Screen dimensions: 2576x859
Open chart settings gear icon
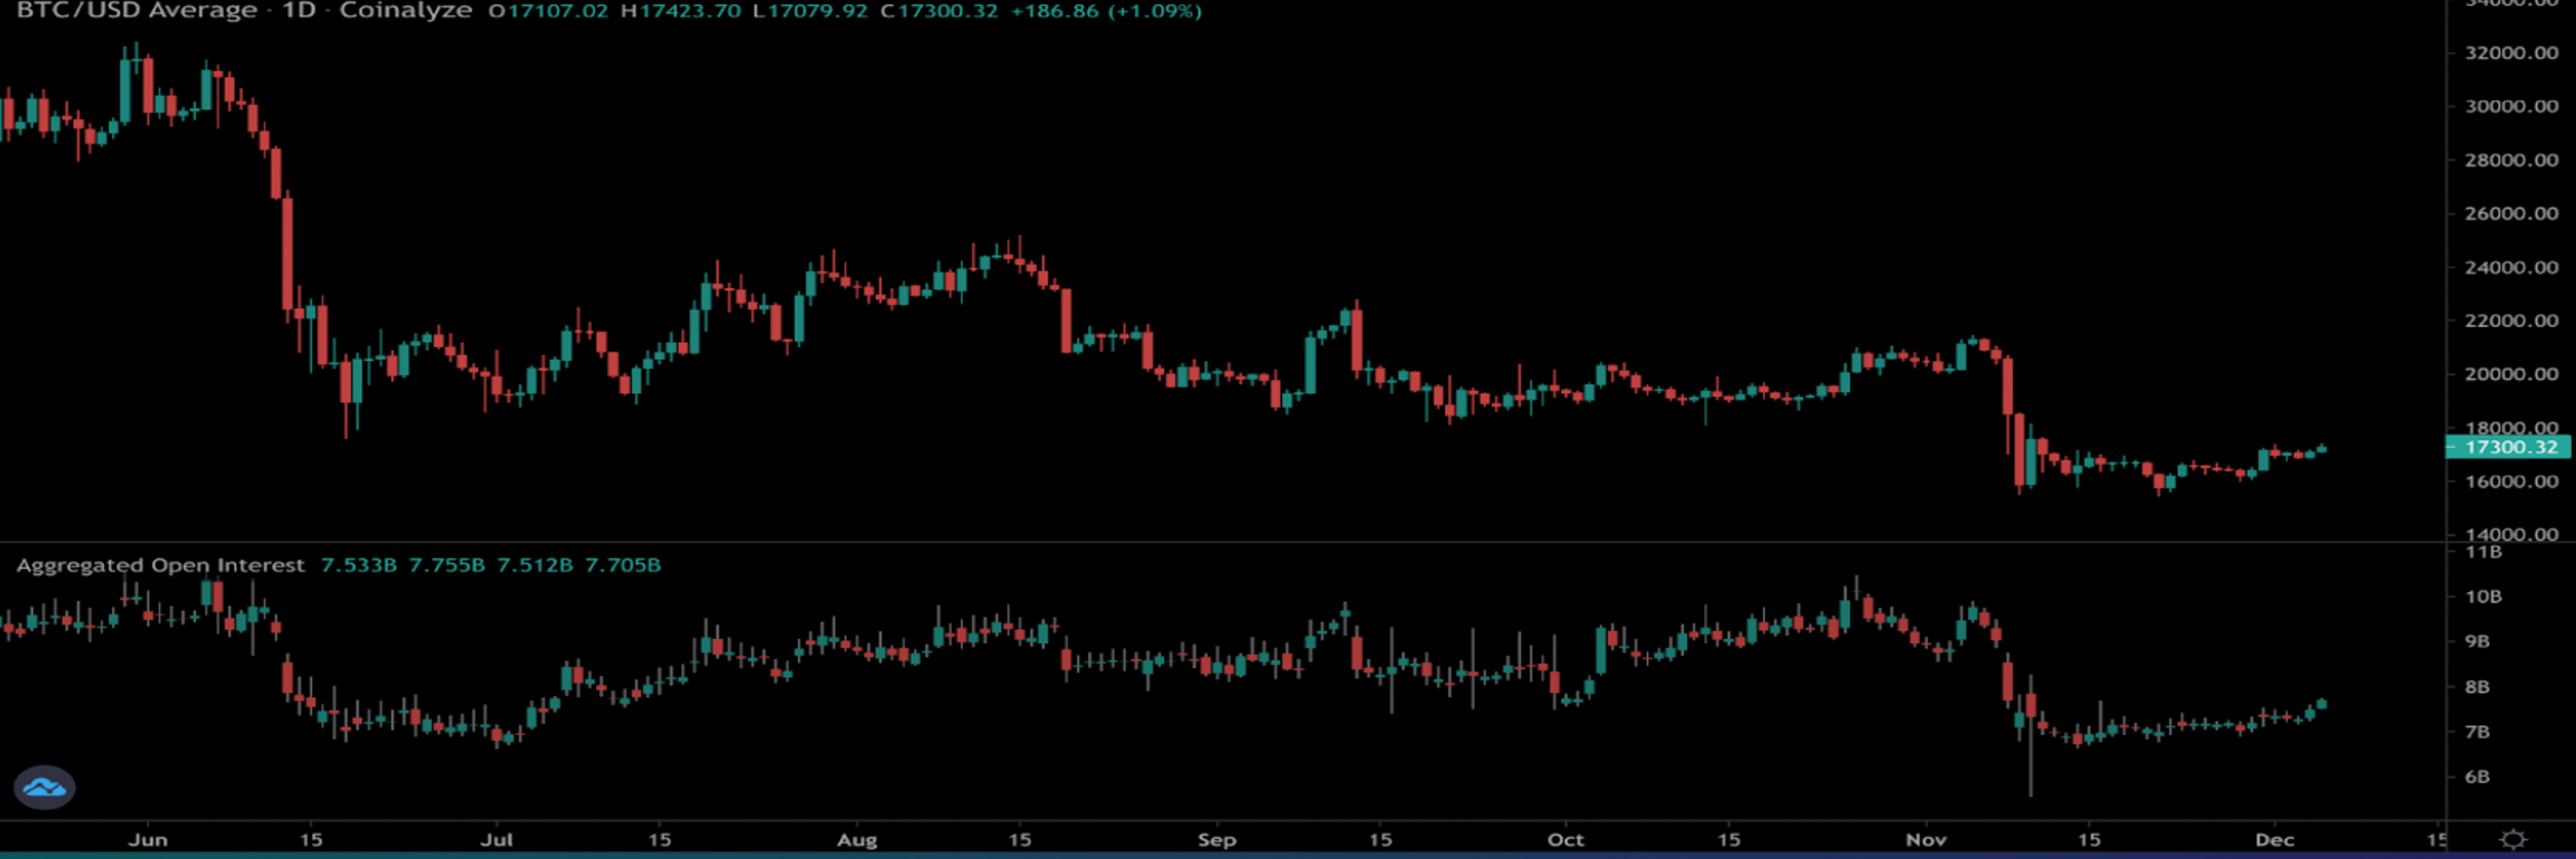(2512, 839)
